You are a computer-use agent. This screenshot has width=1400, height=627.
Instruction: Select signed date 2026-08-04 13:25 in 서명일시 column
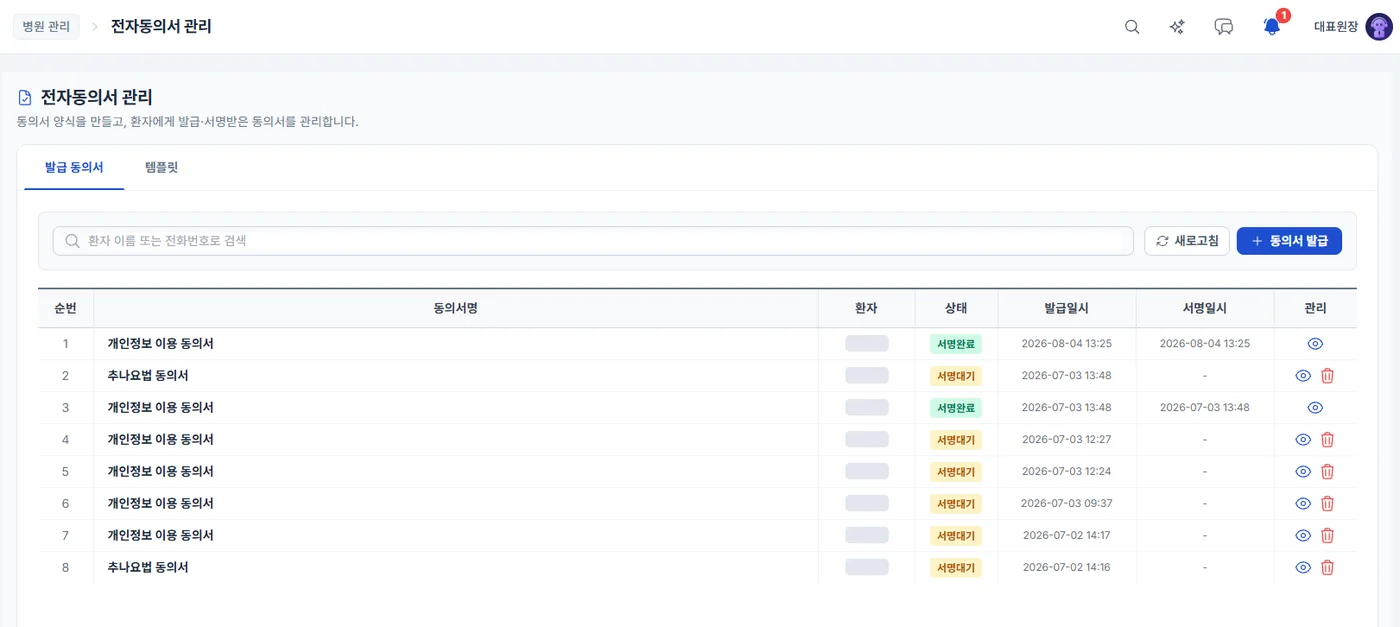tap(1205, 344)
